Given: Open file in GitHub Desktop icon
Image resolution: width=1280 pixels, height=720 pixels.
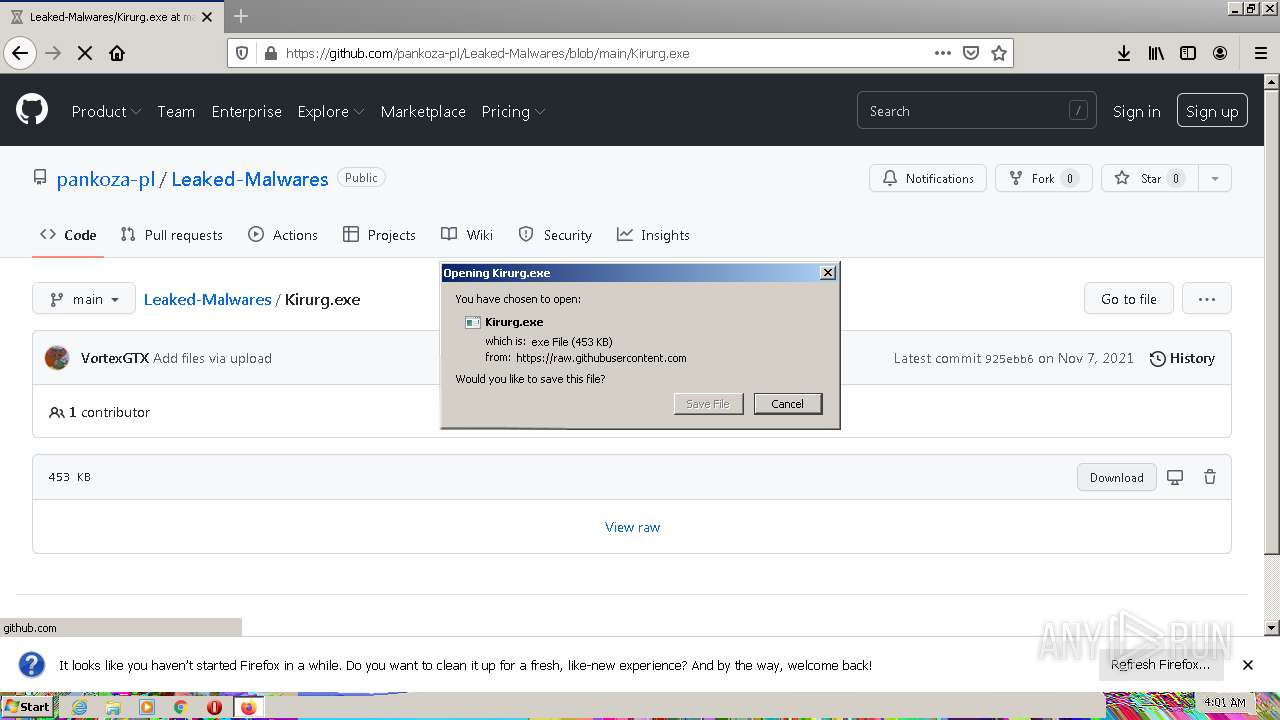Looking at the screenshot, I should 1175,477.
